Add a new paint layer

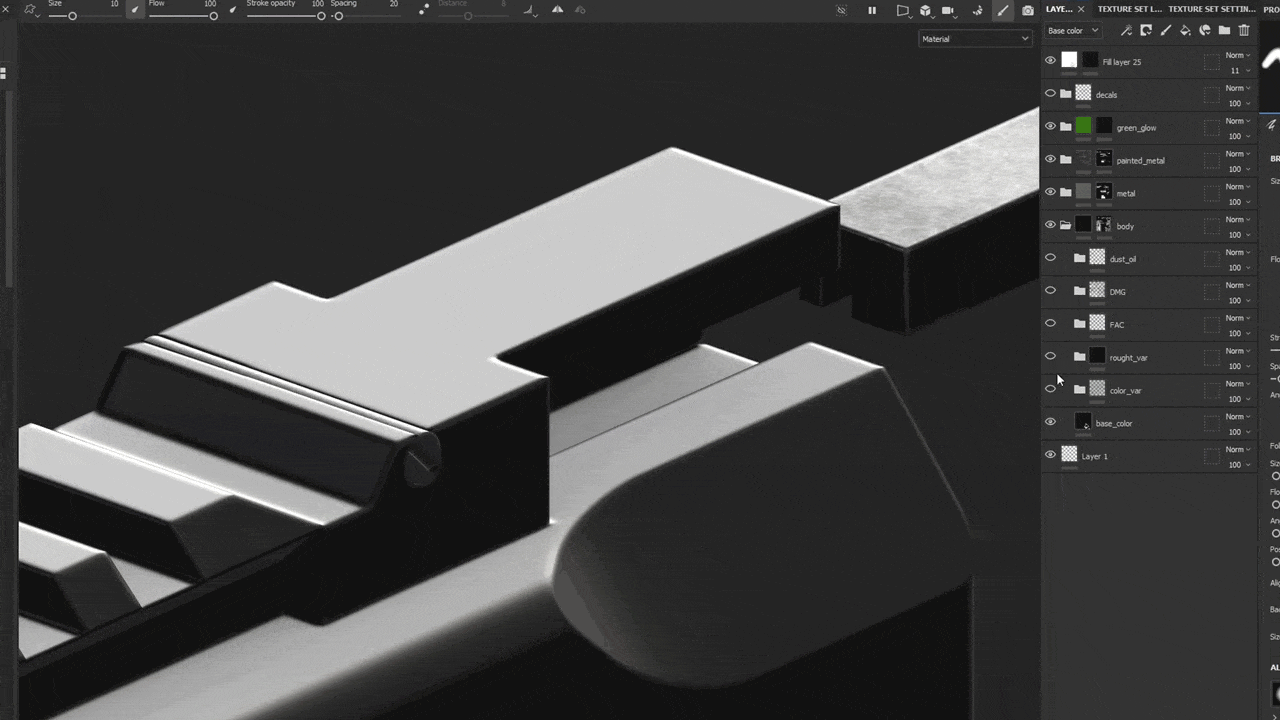1166,31
